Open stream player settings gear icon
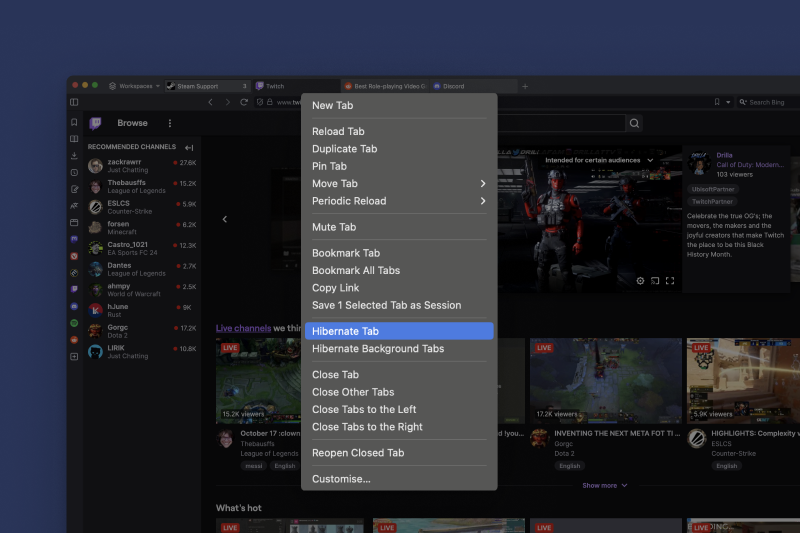The height and width of the screenshot is (533, 800). tap(640, 281)
